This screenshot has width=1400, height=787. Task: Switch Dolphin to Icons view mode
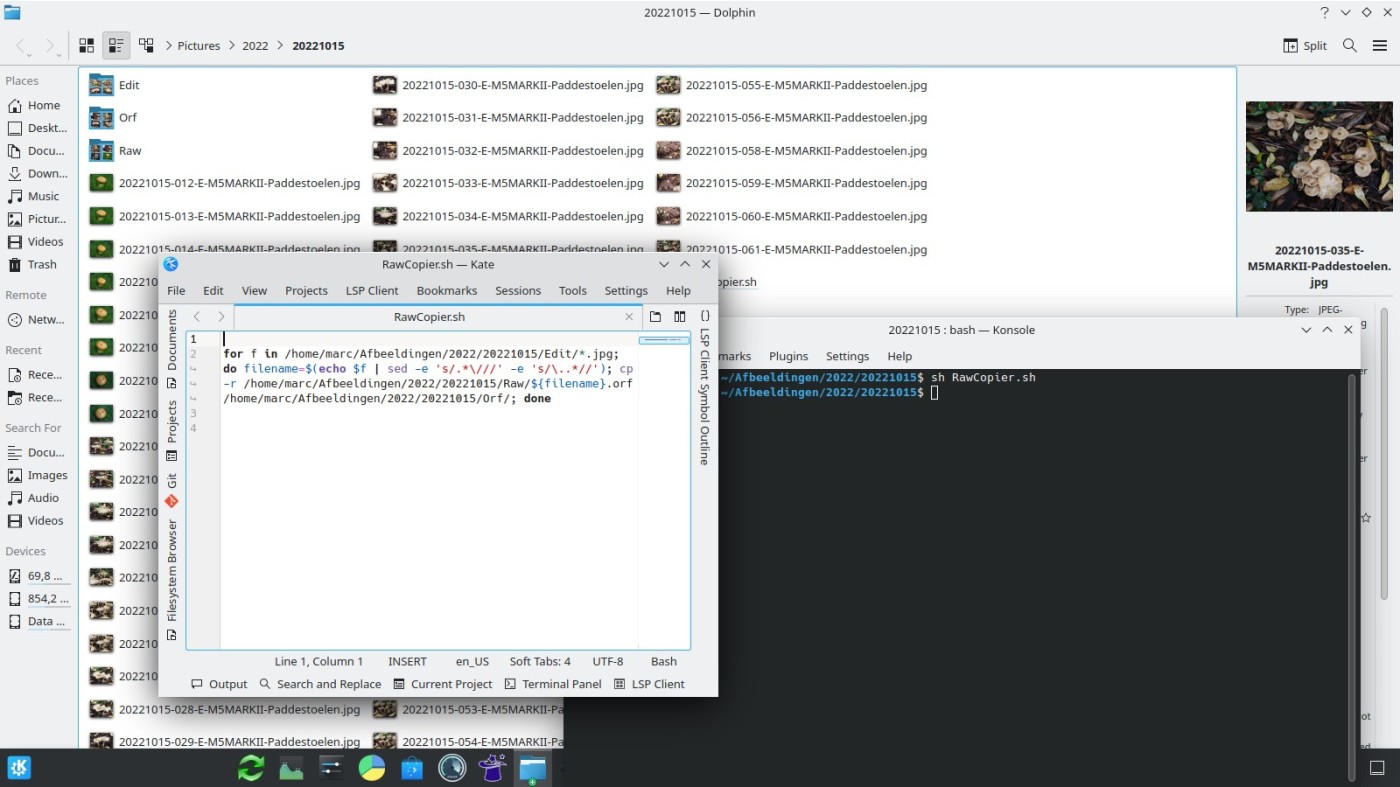(x=87, y=46)
